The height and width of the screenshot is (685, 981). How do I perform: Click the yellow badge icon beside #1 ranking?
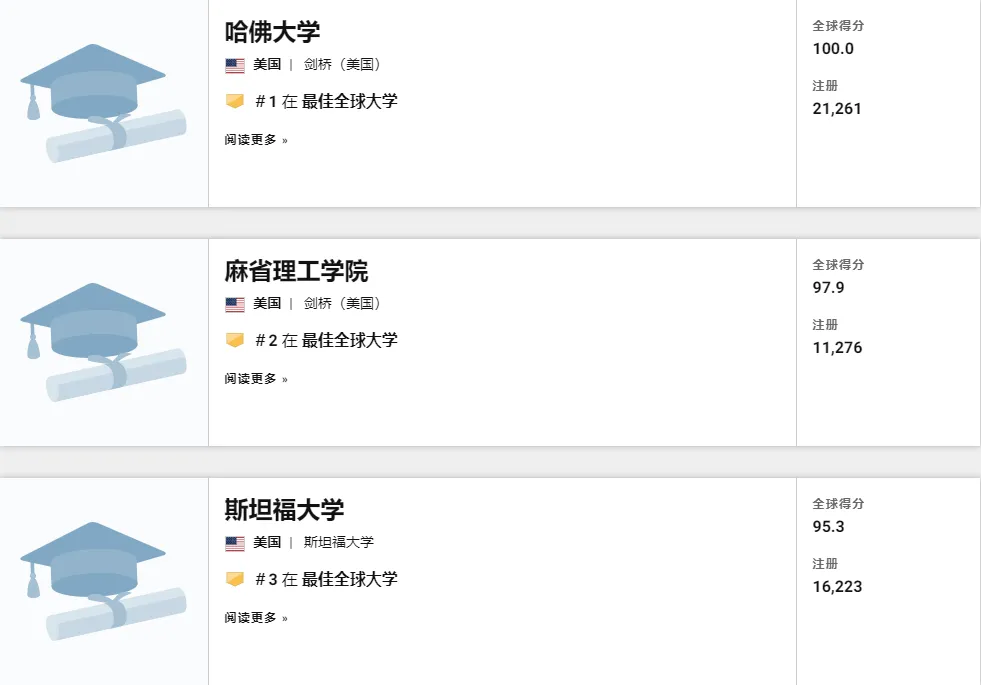tap(235, 101)
